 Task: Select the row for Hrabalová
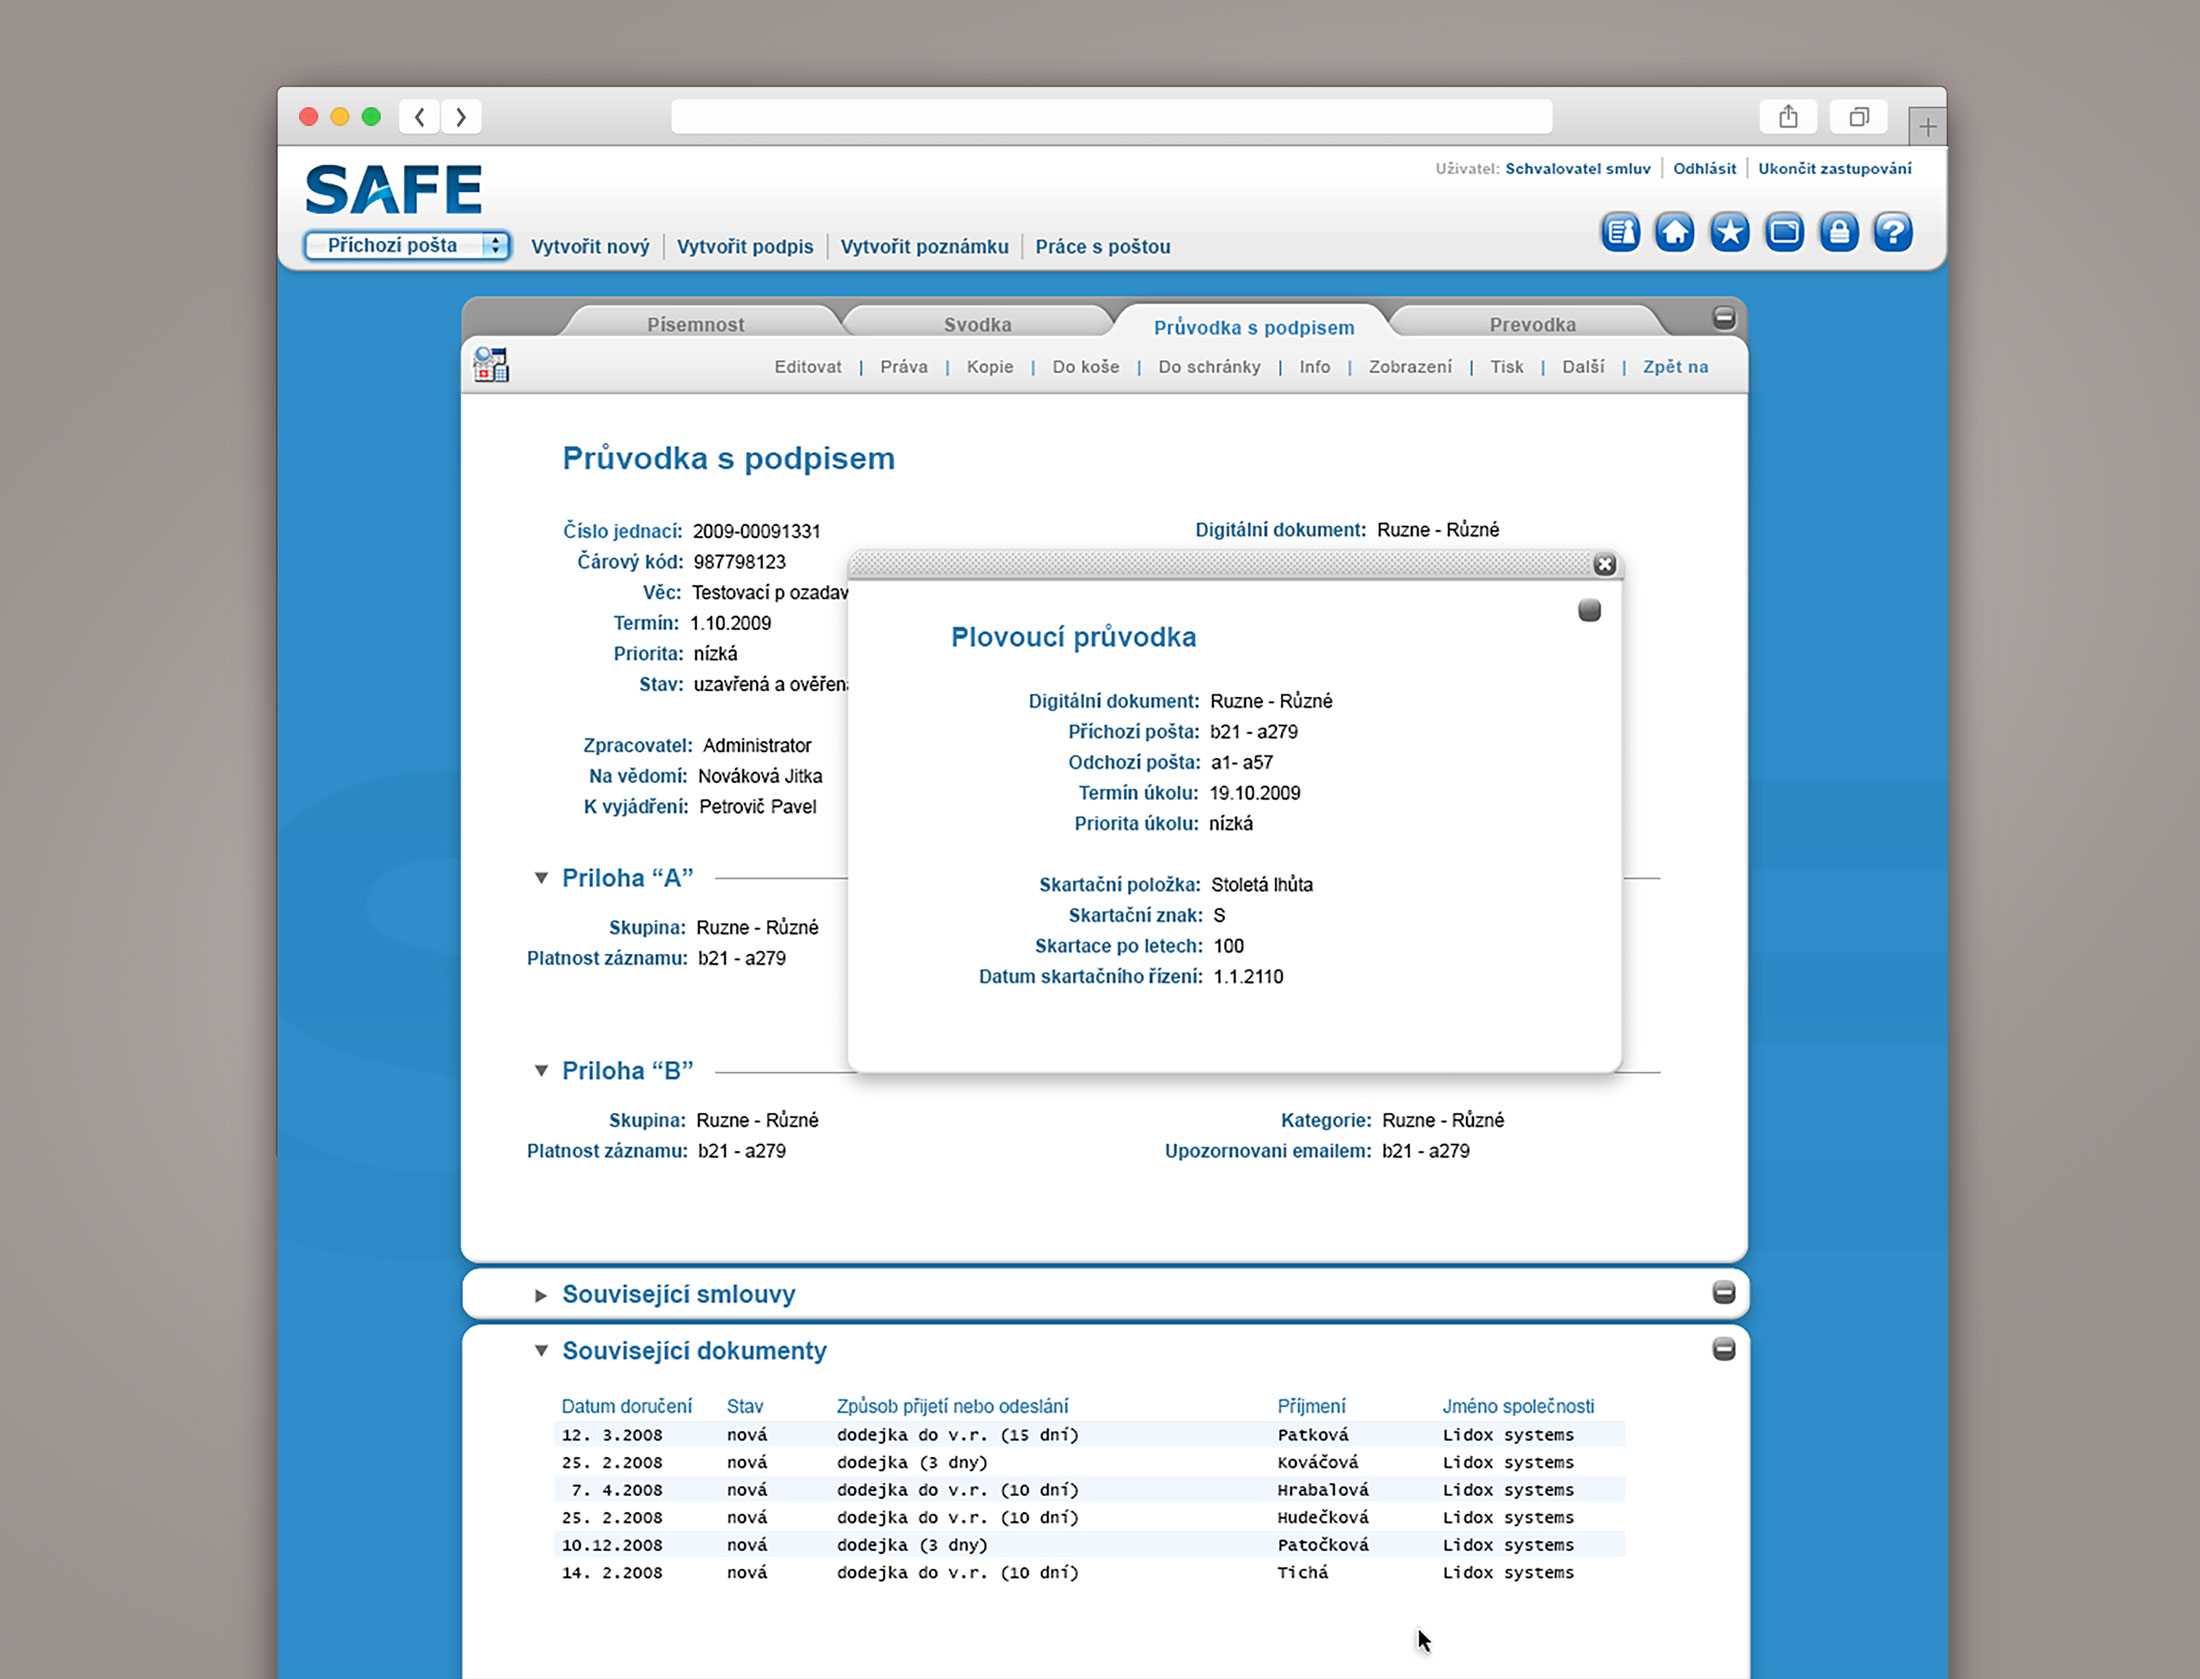(1090, 1490)
